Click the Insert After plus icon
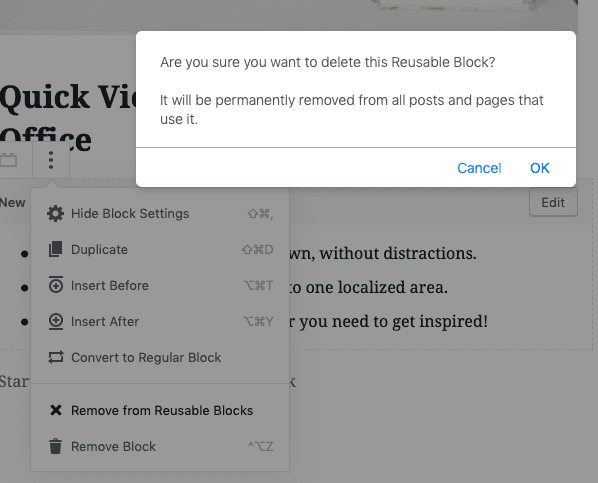The height and width of the screenshot is (483, 598). 56,321
